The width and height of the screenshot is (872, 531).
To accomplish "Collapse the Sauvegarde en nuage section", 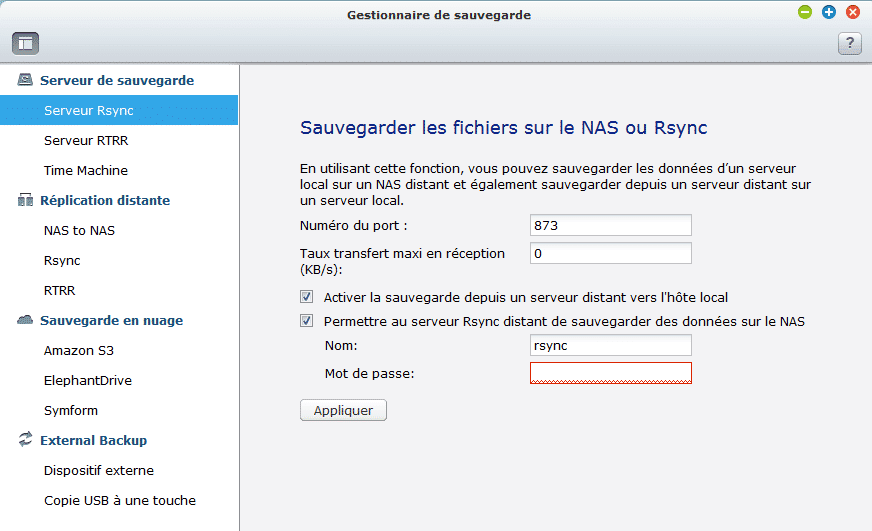I will (111, 320).
